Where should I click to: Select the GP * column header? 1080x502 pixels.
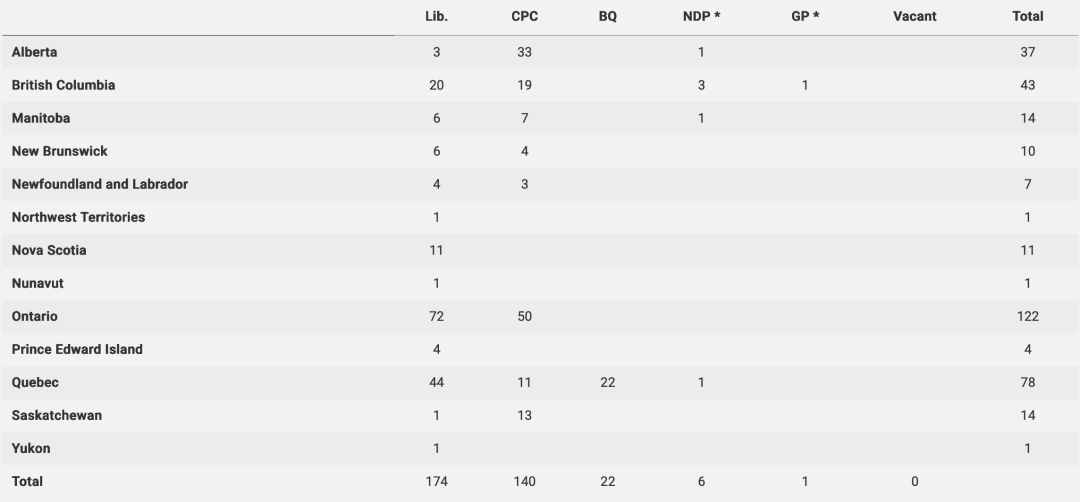click(x=805, y=16)
